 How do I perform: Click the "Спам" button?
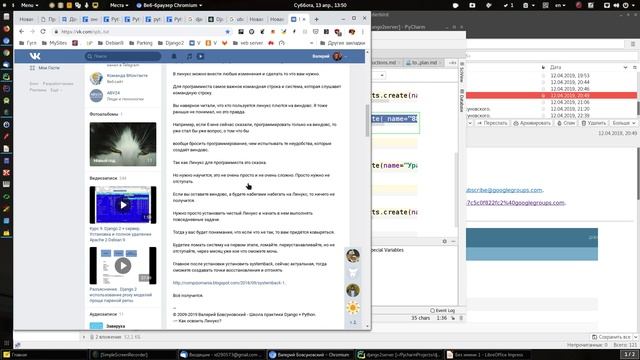pyautogui.click(x=566, y=123)
